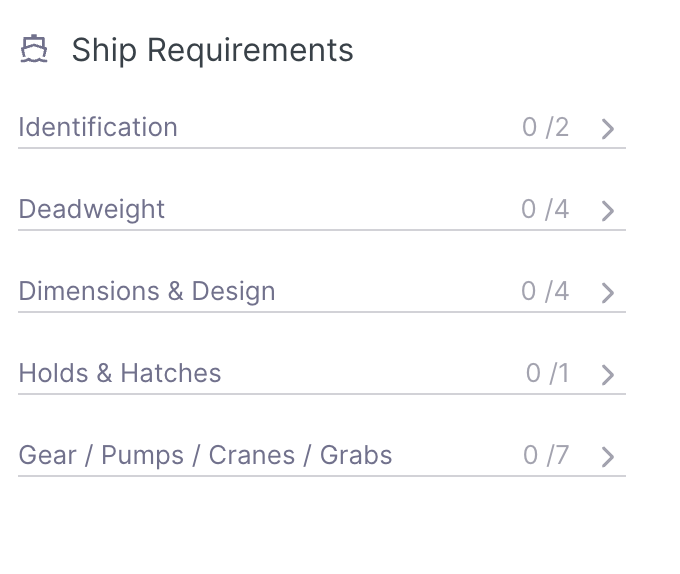The width and height of the screenshot is (680, 574).
Task: Click the Holds & Hatches chevron icon
Action: [x=608, y=375]
